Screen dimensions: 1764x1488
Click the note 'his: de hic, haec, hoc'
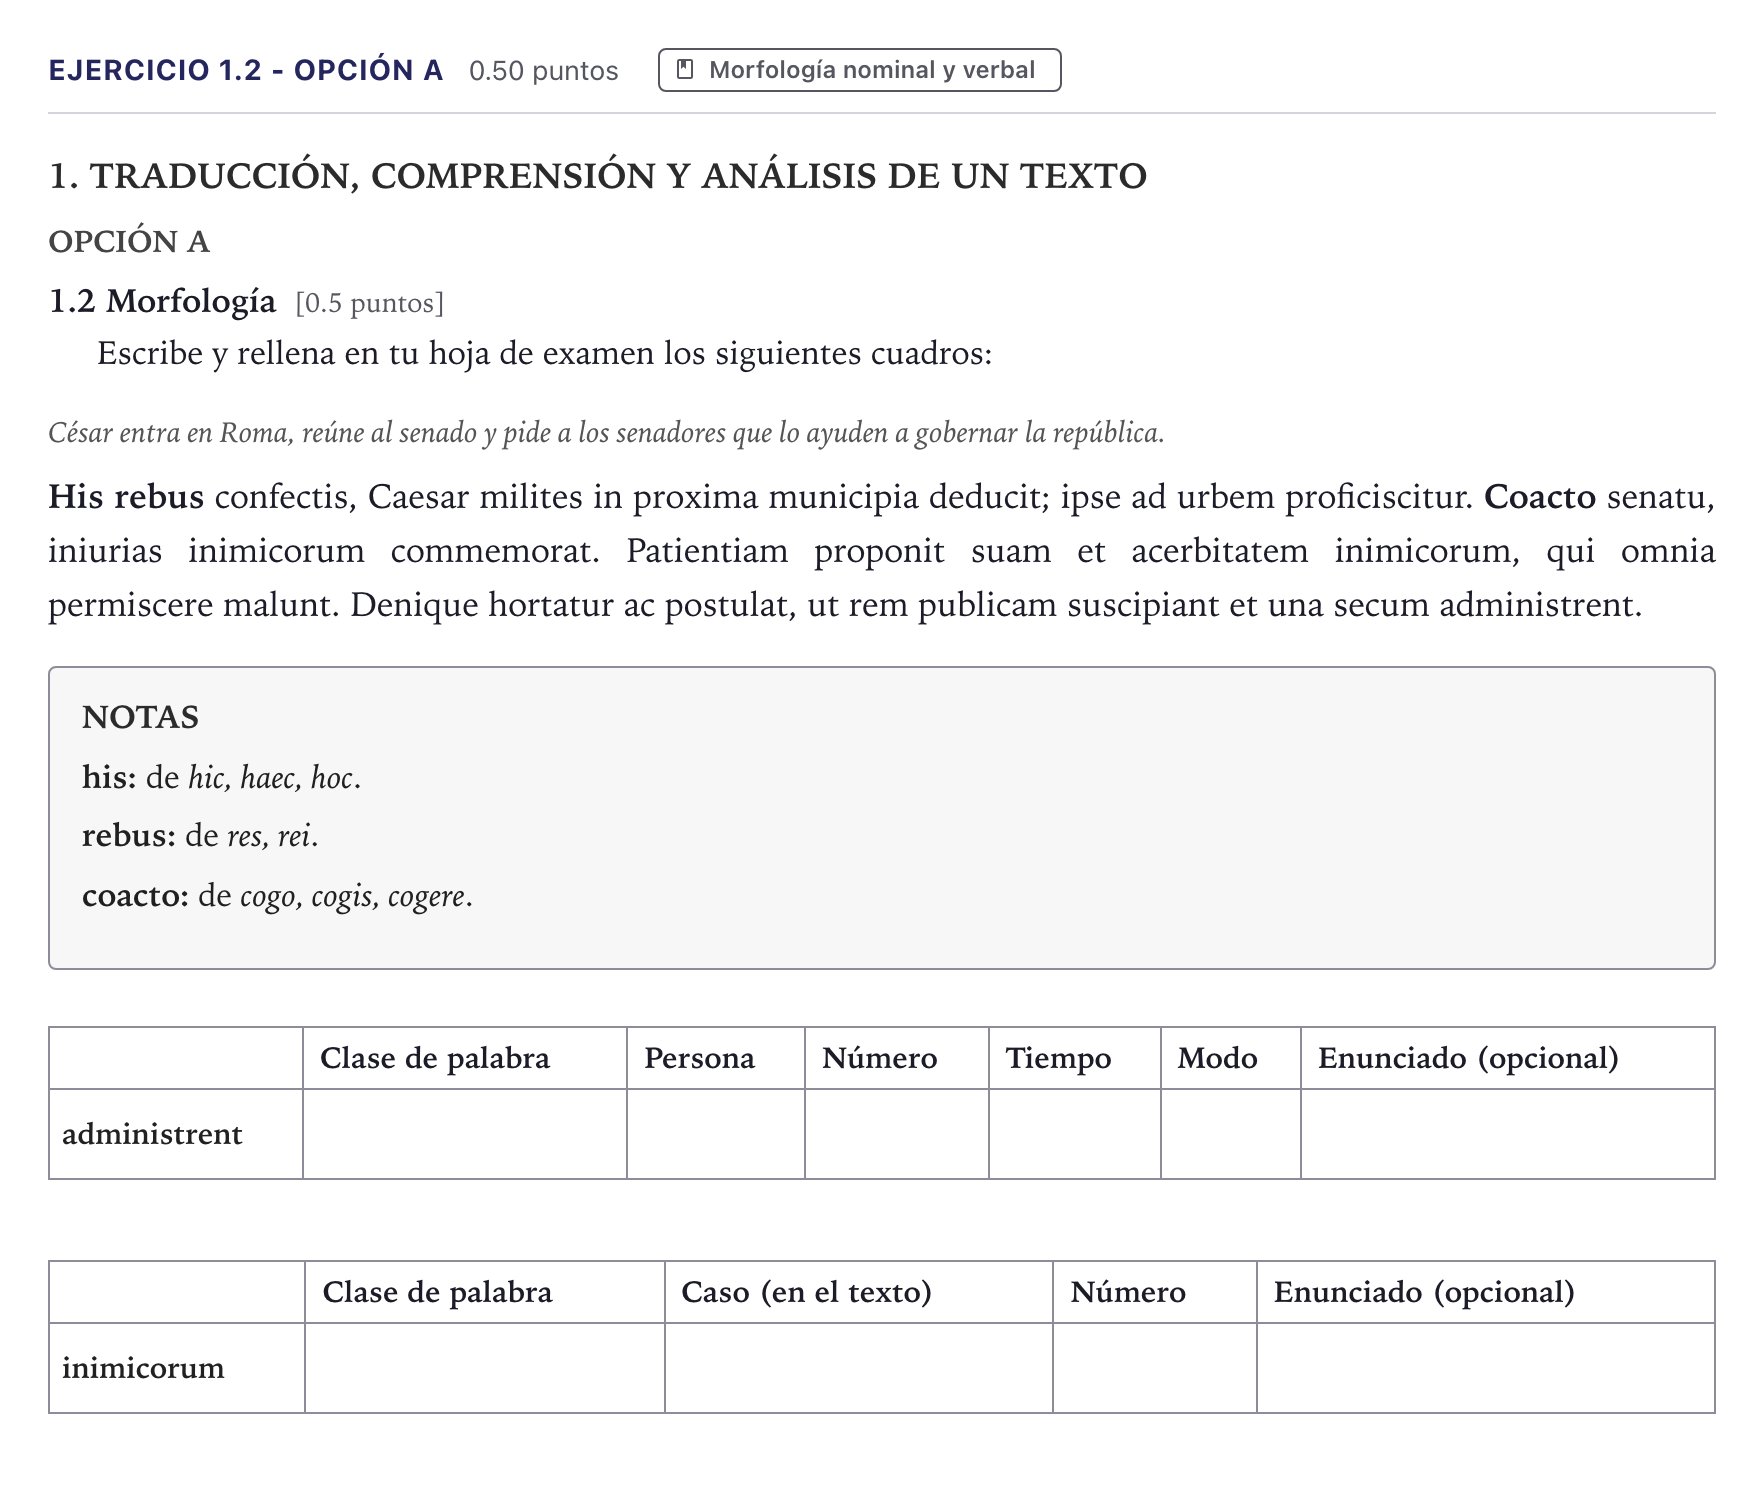(221, 777)
